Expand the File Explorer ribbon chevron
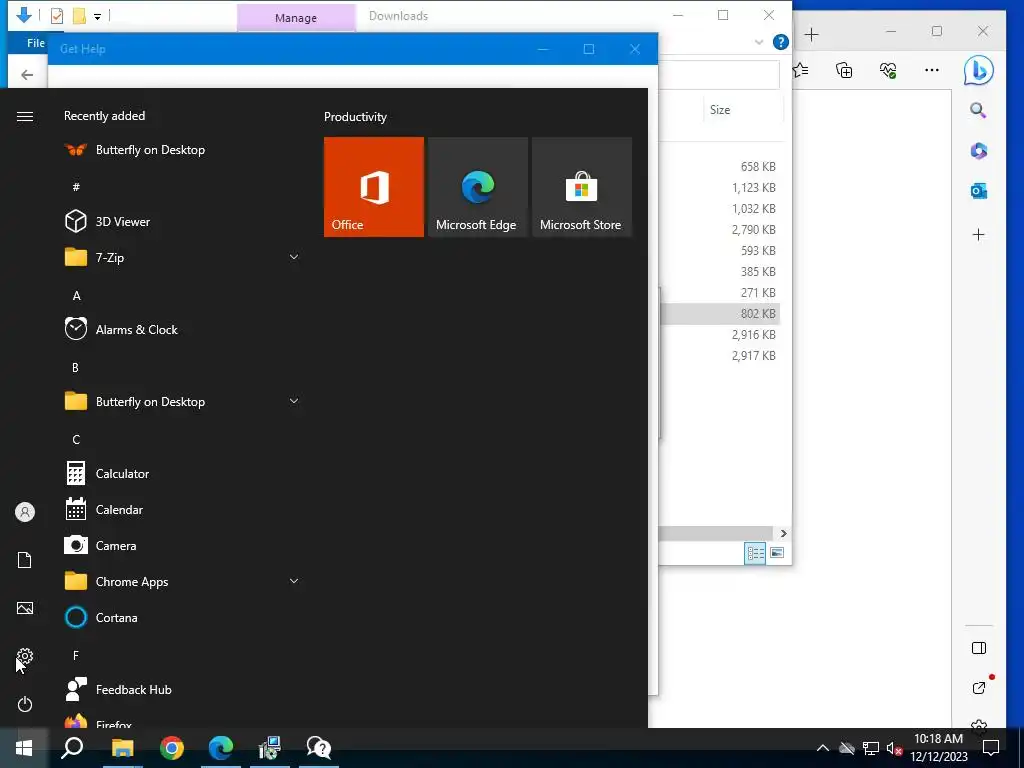This screenshot has height=768, width=1024. [759, 42]
